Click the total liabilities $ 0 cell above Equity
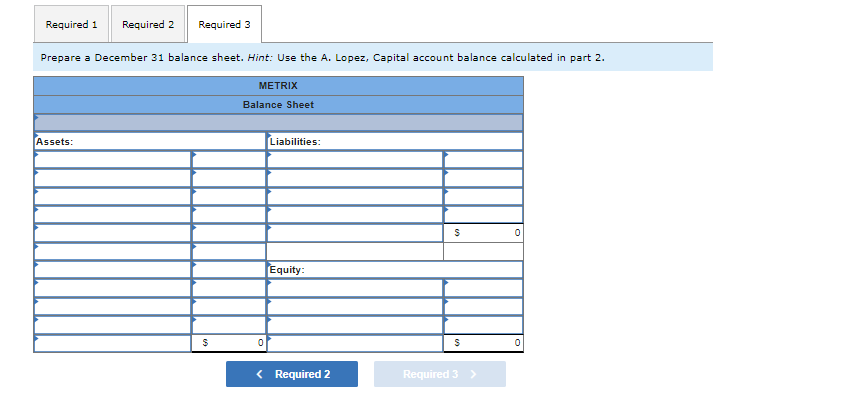854x393 pixels. coord(484,233)
